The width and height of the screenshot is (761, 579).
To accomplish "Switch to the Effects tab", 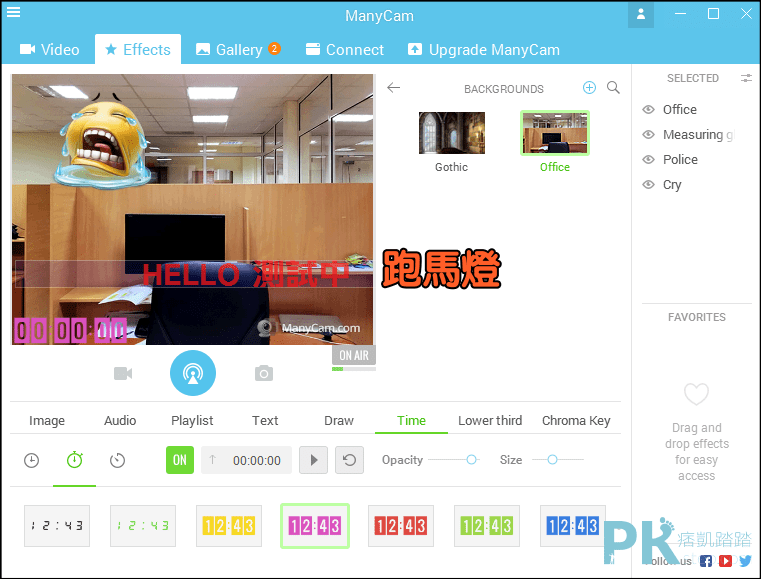I will 138,50.
